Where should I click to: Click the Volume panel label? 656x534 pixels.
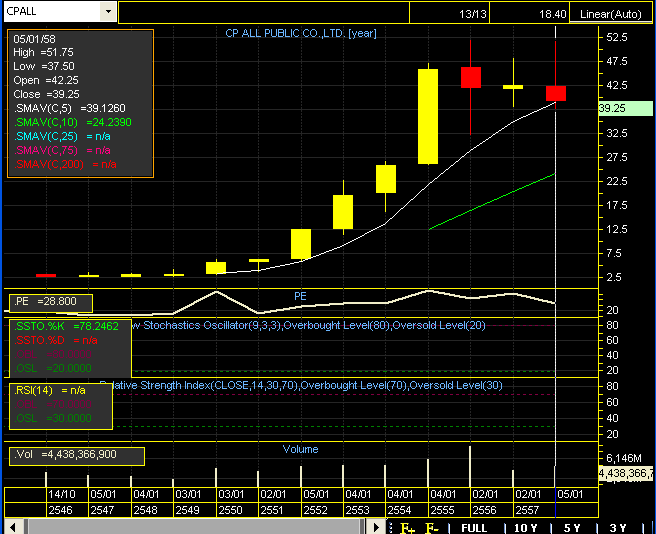pos(300,449)
